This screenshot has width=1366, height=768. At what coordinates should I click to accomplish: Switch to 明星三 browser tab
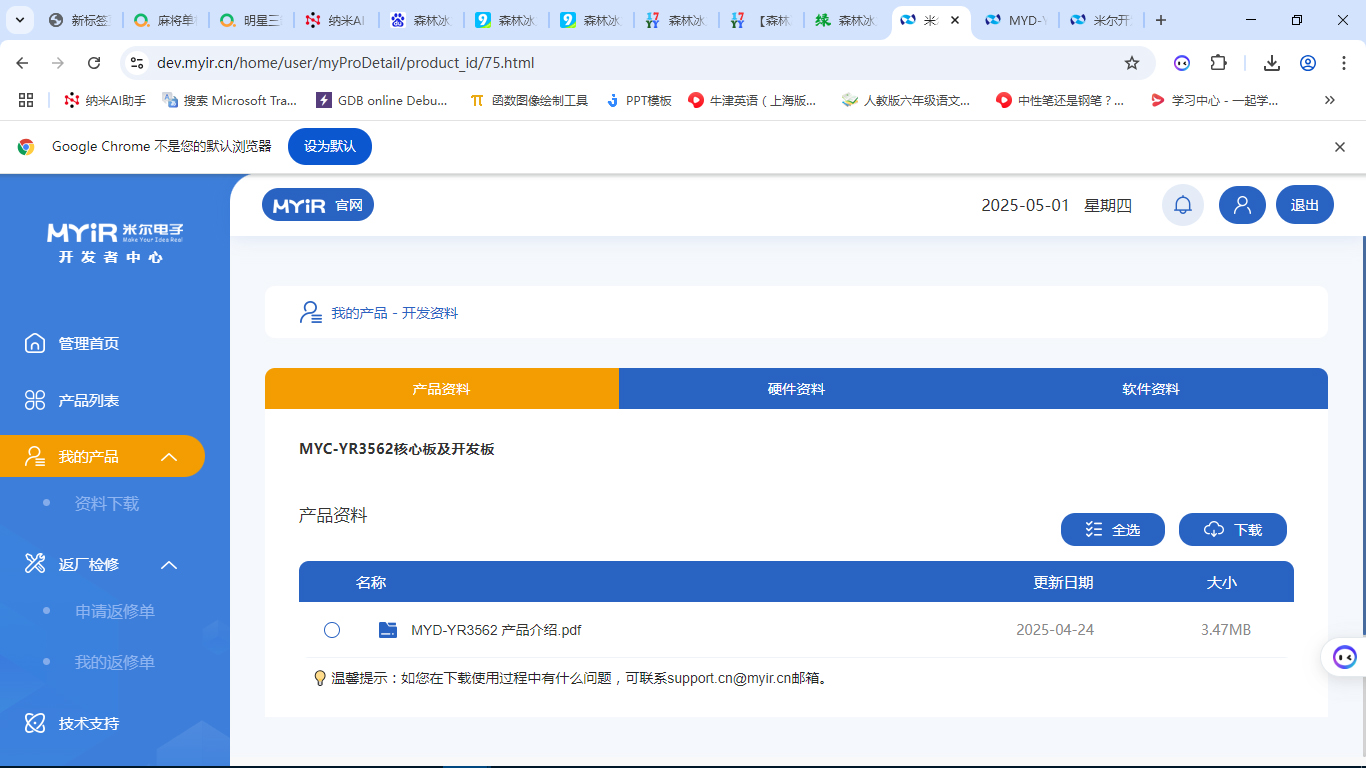(252, 20)
